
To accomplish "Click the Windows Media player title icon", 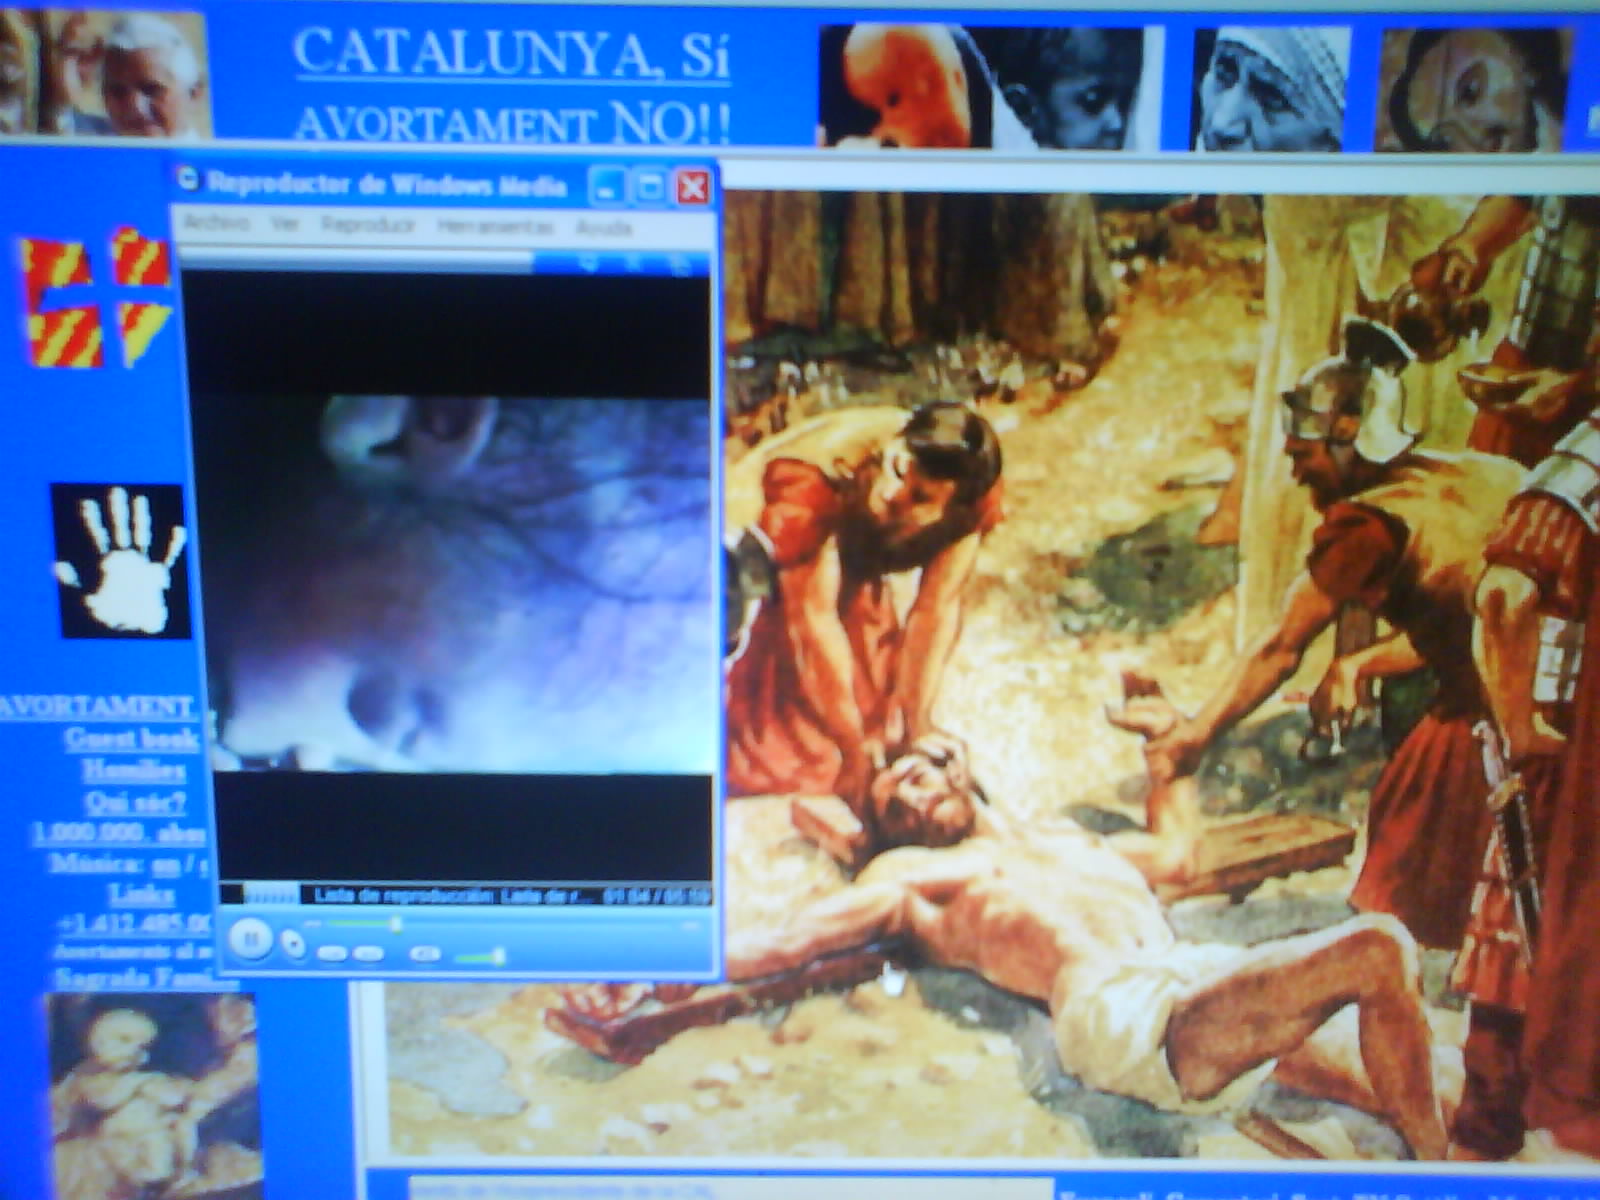I will [188, 180].
